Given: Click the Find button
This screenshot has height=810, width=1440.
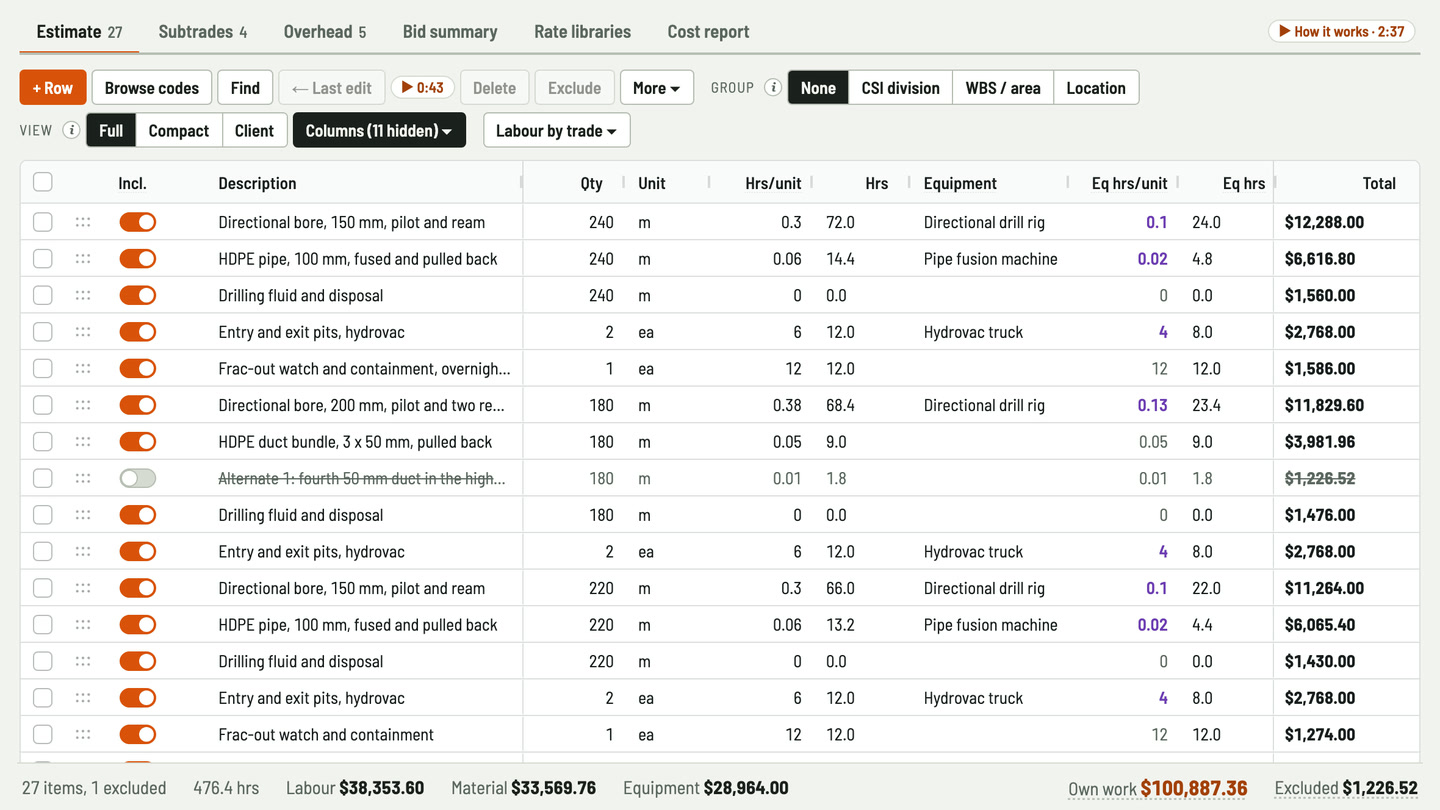Looking at the screenshot, I should (x=245, y=88).
